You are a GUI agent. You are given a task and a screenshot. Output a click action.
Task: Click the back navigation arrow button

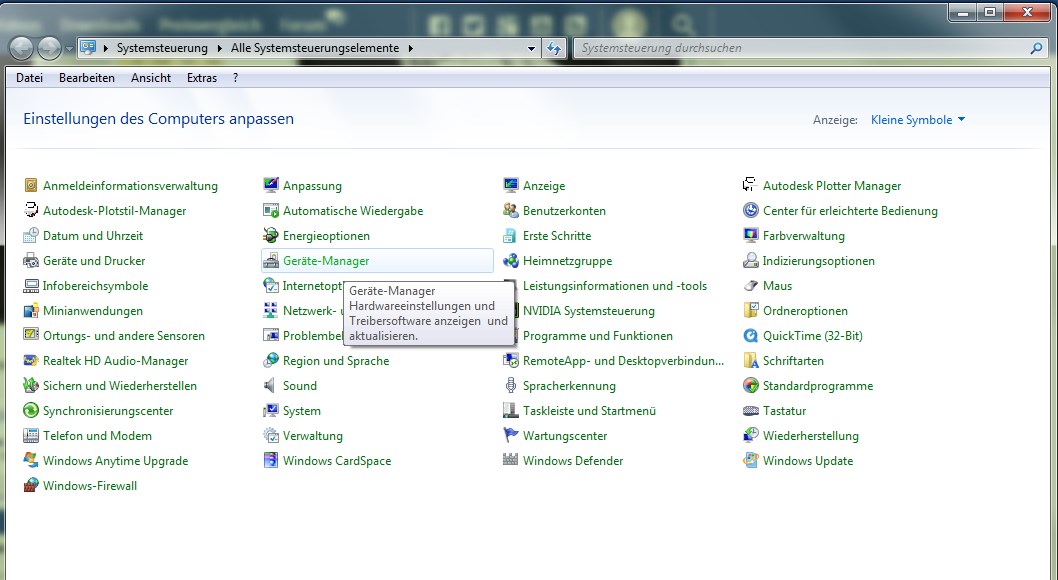click(21, 49)
